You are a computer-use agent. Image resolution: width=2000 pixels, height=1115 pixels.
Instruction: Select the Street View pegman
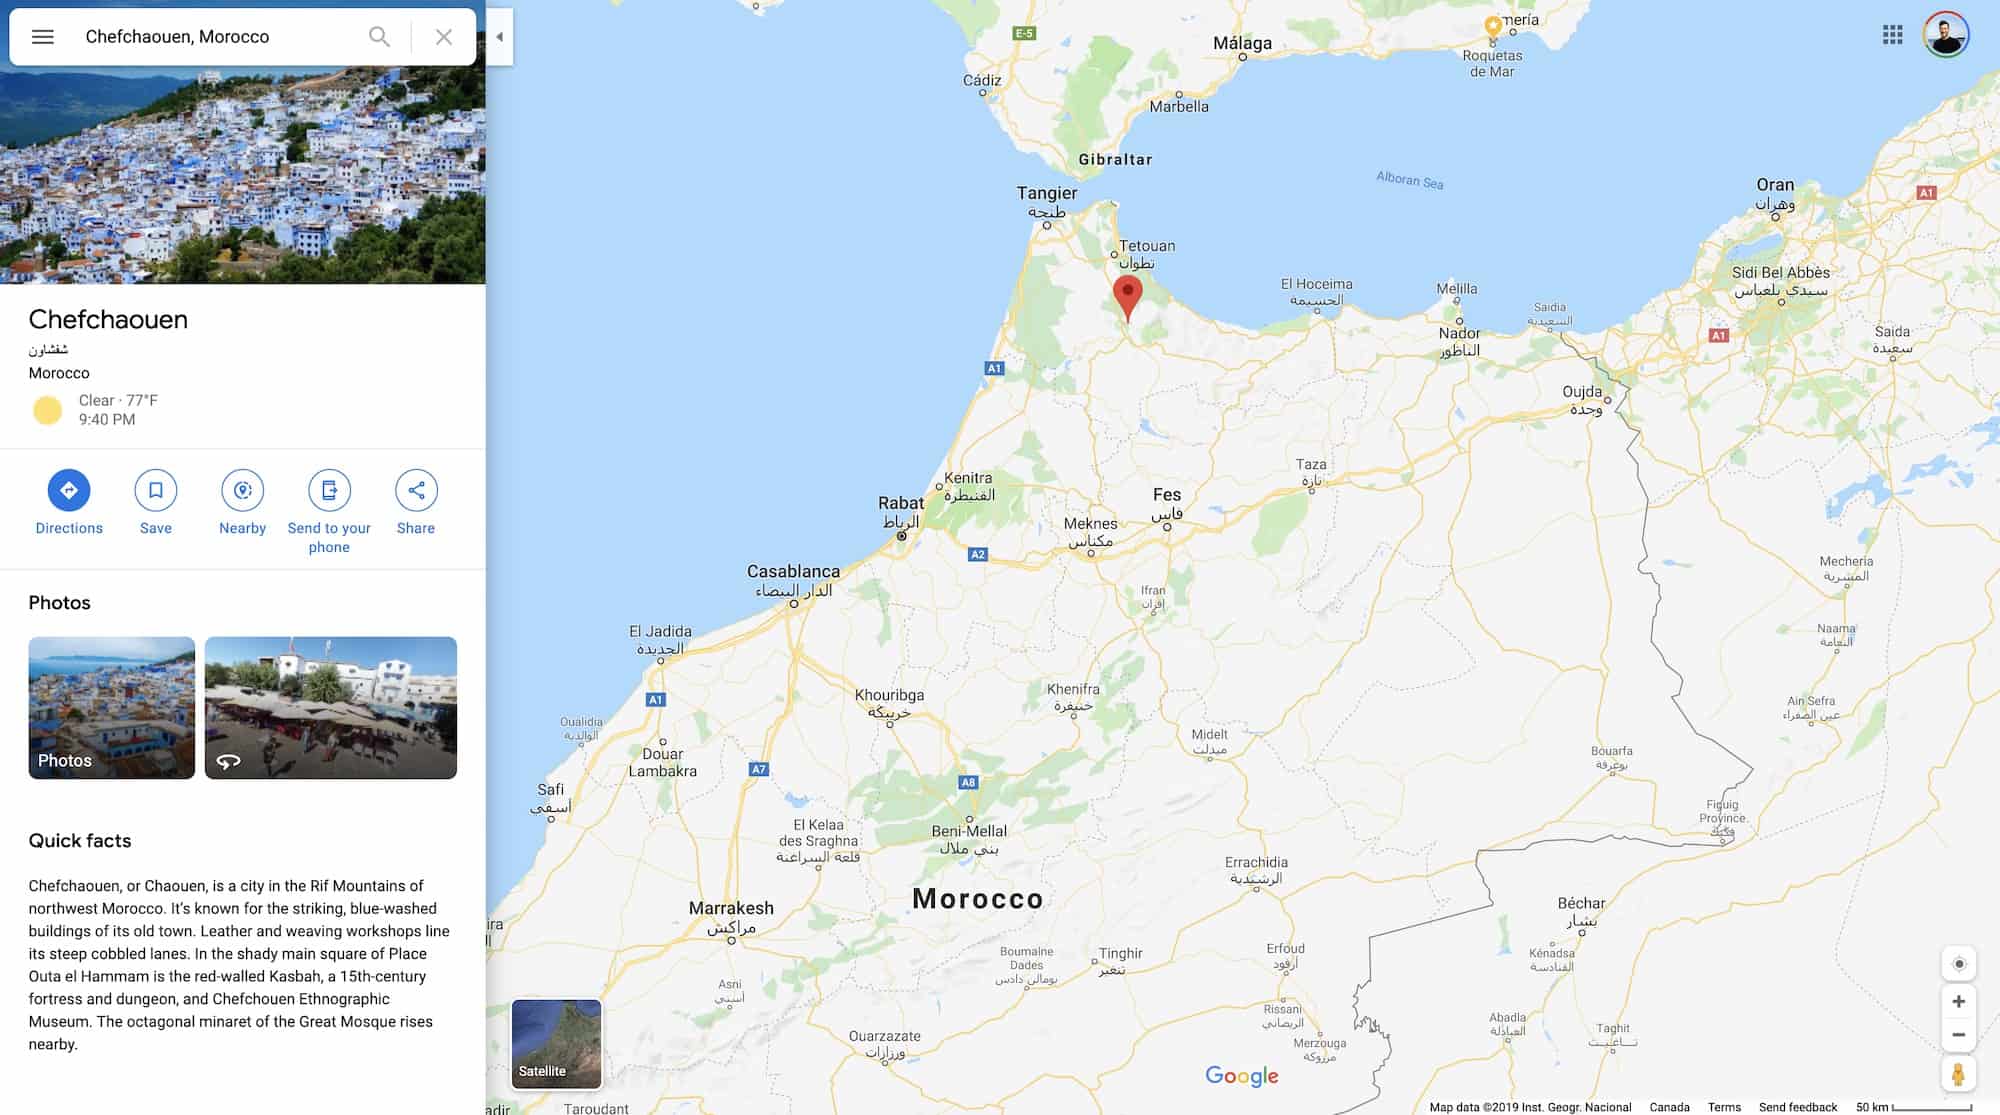tap(1959, 1074)
